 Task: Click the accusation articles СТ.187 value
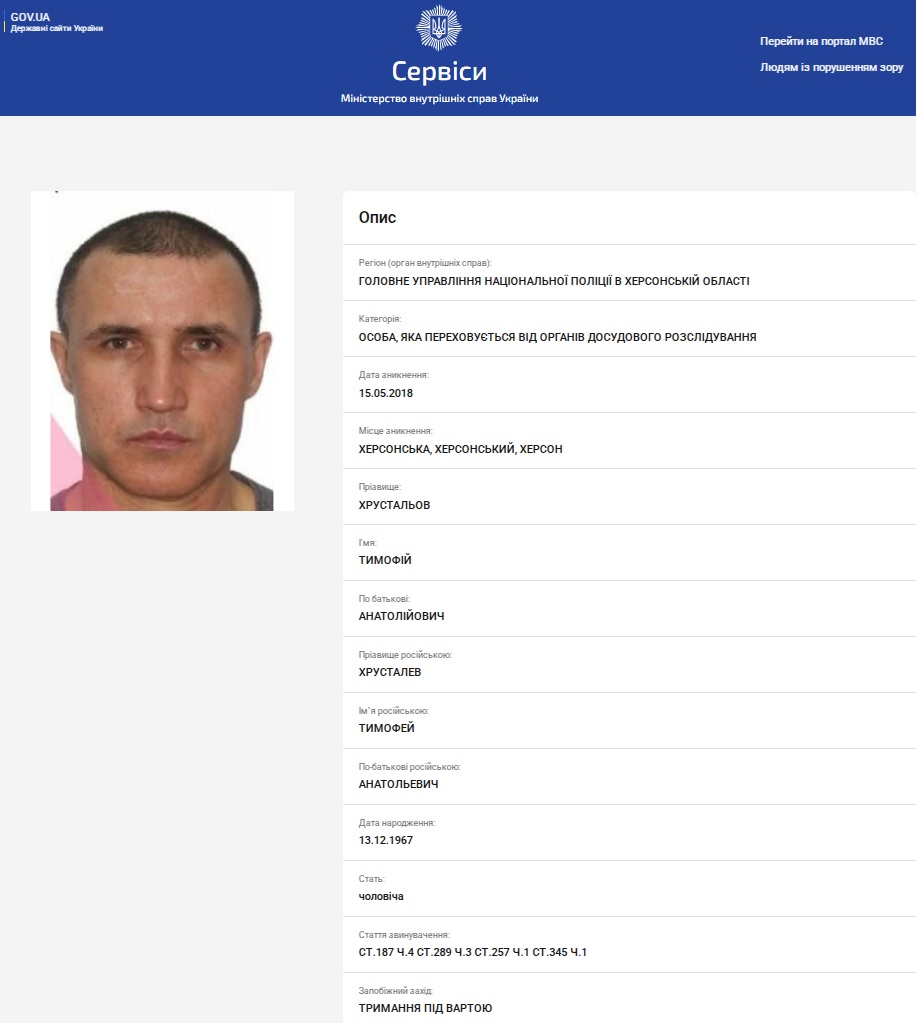[472, 953]
